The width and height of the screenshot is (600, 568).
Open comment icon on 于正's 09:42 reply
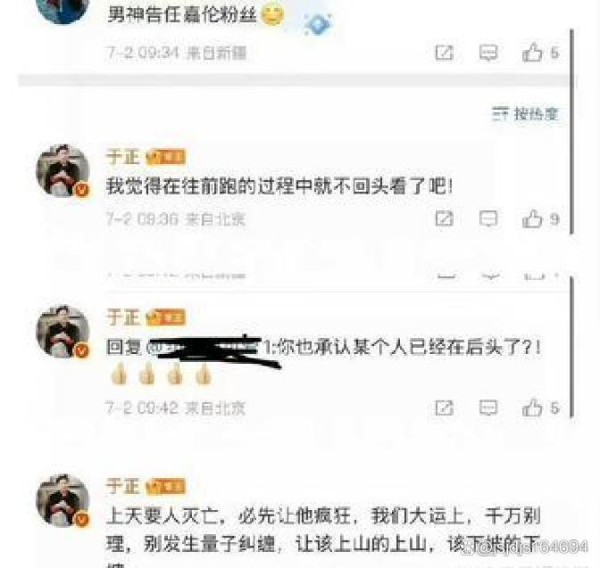[x=488, y=408]
